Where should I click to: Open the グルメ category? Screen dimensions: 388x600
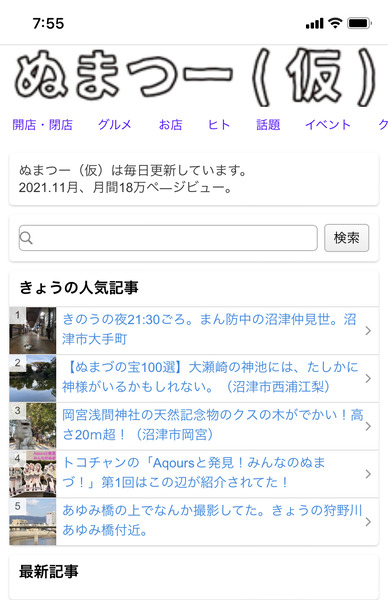coord(114,125)
